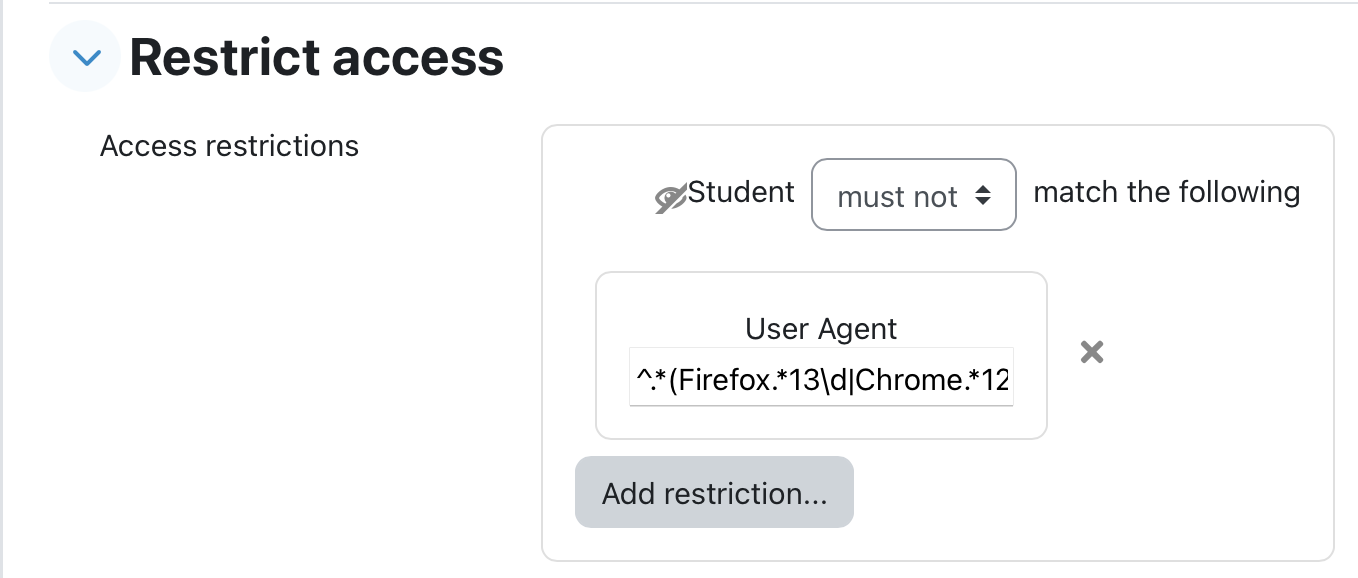Collapse the Restrict access section chevron
The image size is (1358, 578).
[86, 58]
